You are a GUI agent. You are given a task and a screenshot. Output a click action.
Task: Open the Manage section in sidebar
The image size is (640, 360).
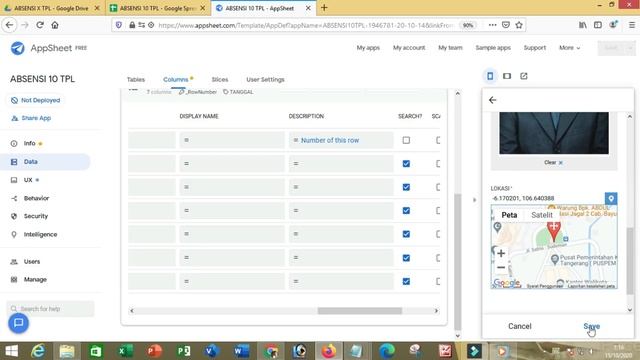tap(35, 280)
